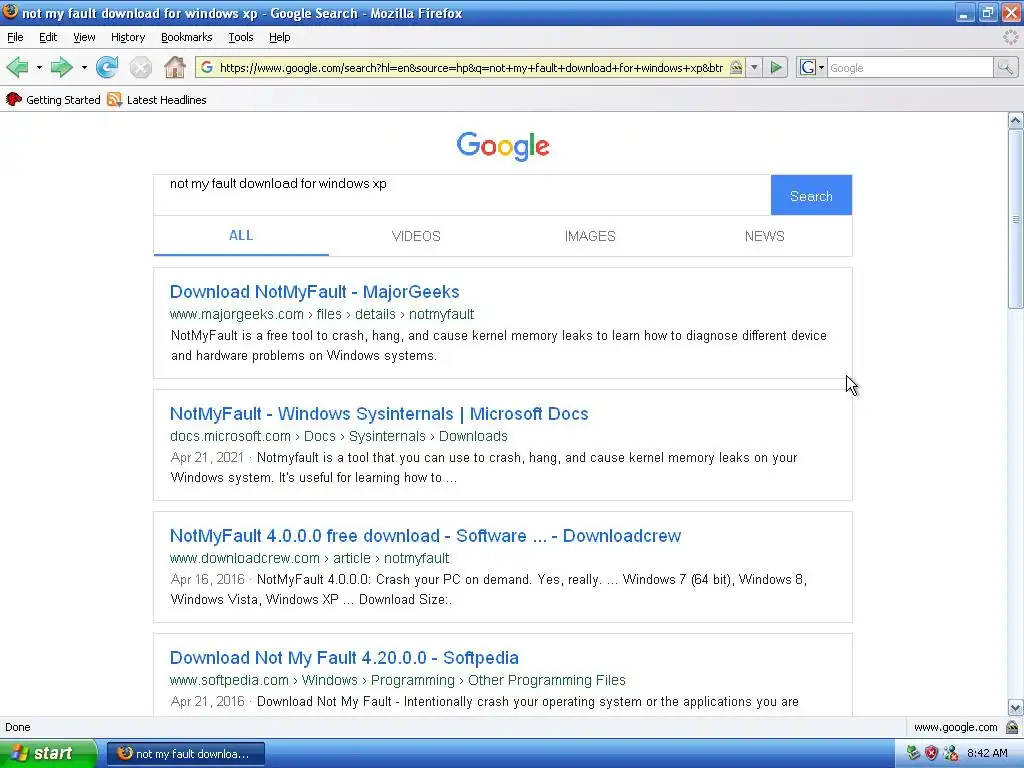Click the blue Search button

click(x=811, y=195)
